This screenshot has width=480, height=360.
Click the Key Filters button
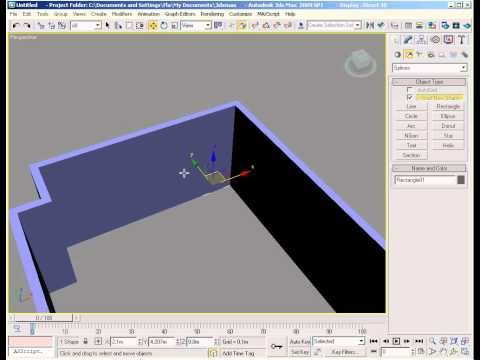point(344,352)
